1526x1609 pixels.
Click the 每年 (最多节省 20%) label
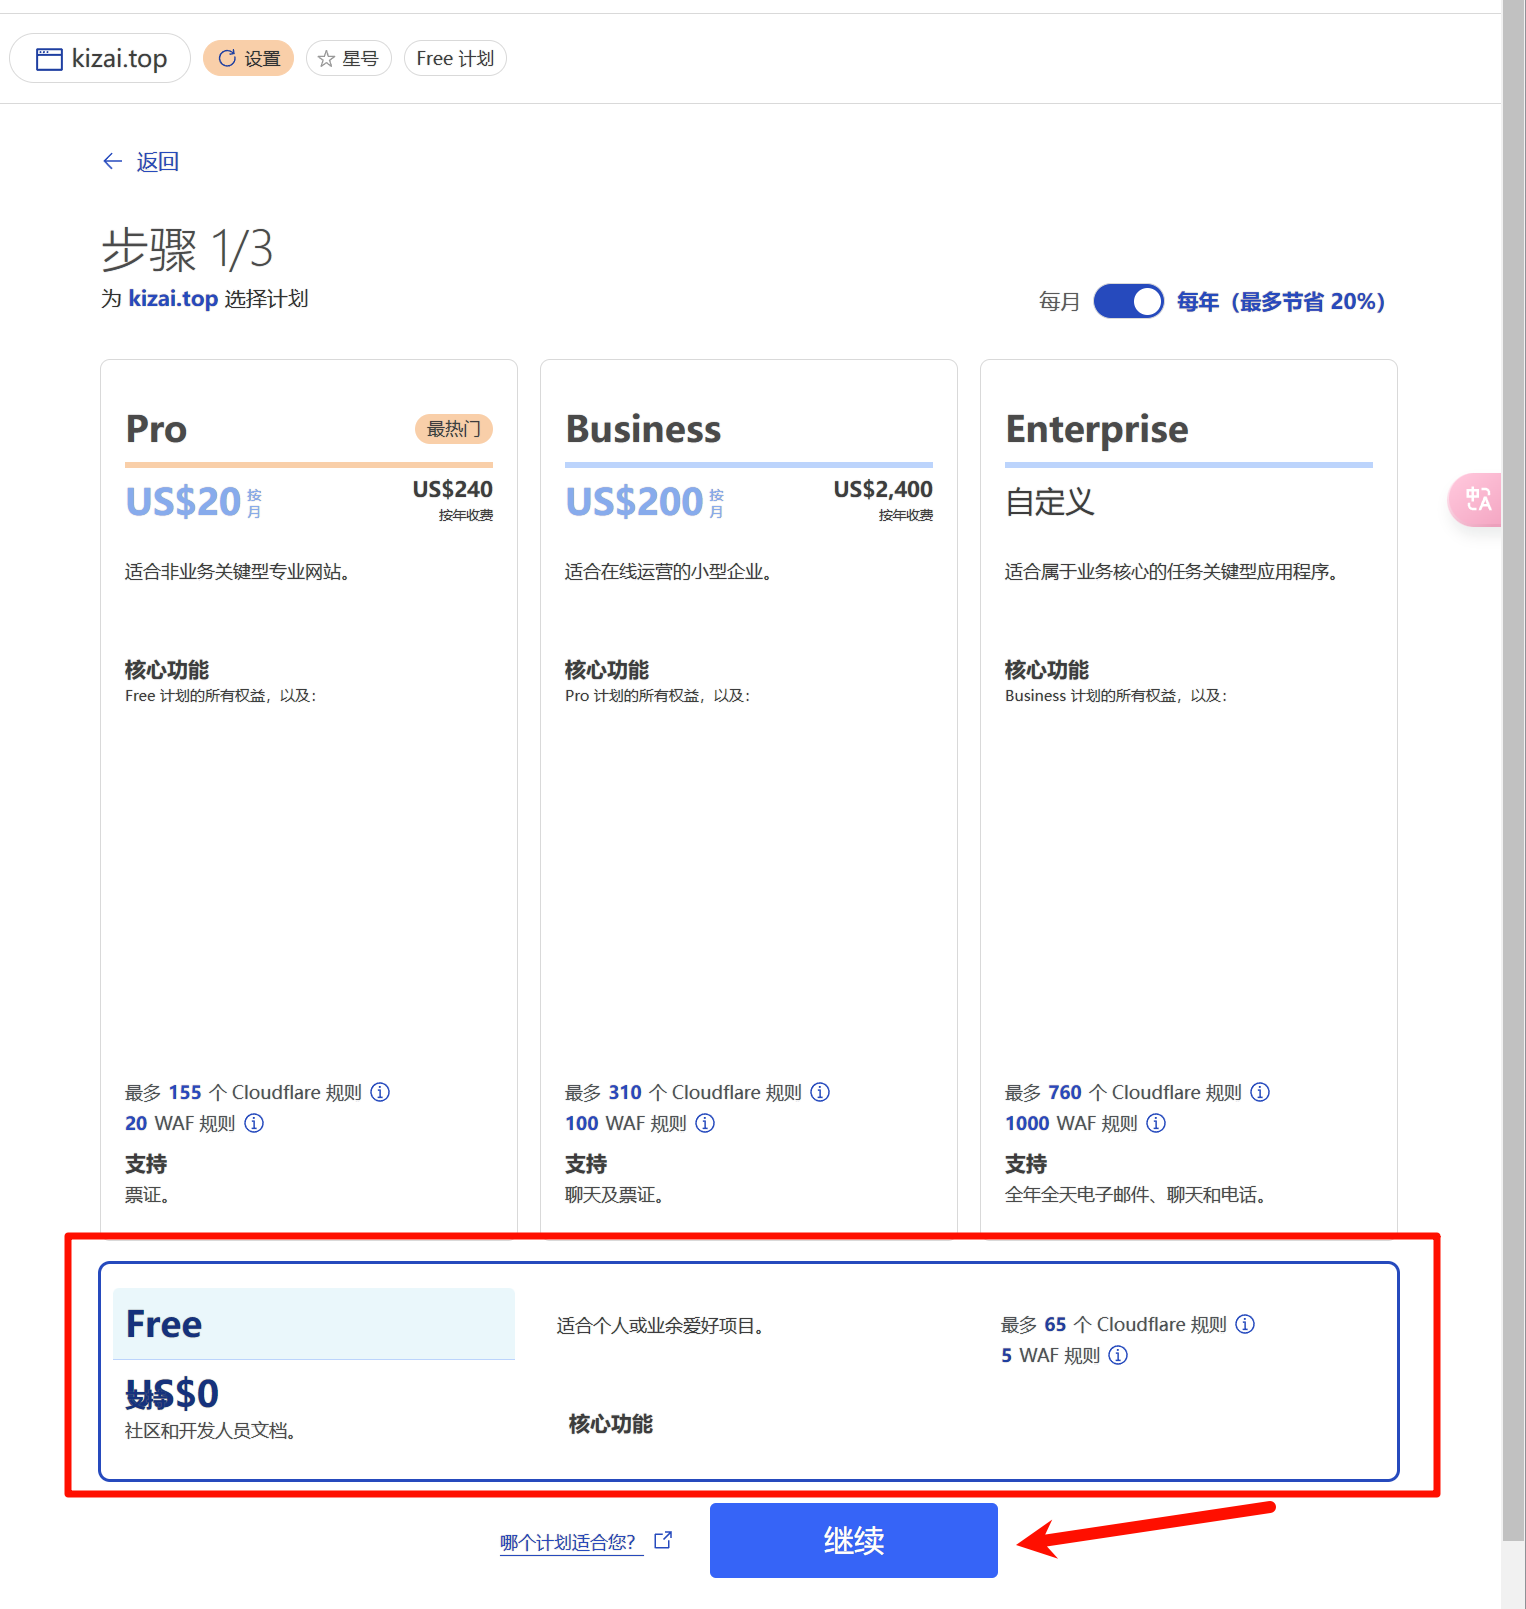point(1281,301)
